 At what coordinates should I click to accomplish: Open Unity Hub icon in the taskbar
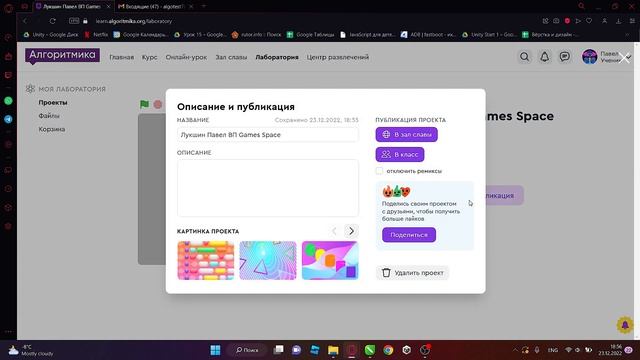click(x=406, y=350)
